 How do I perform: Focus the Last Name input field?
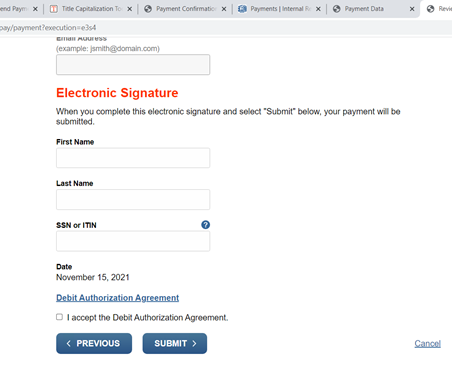(133, 199)
